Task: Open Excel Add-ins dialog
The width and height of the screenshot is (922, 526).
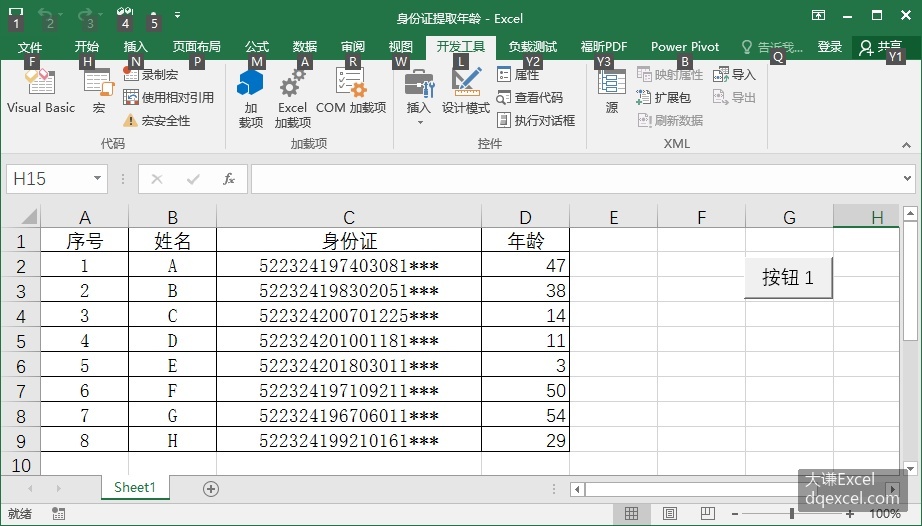Action: [x=292, y=98]
